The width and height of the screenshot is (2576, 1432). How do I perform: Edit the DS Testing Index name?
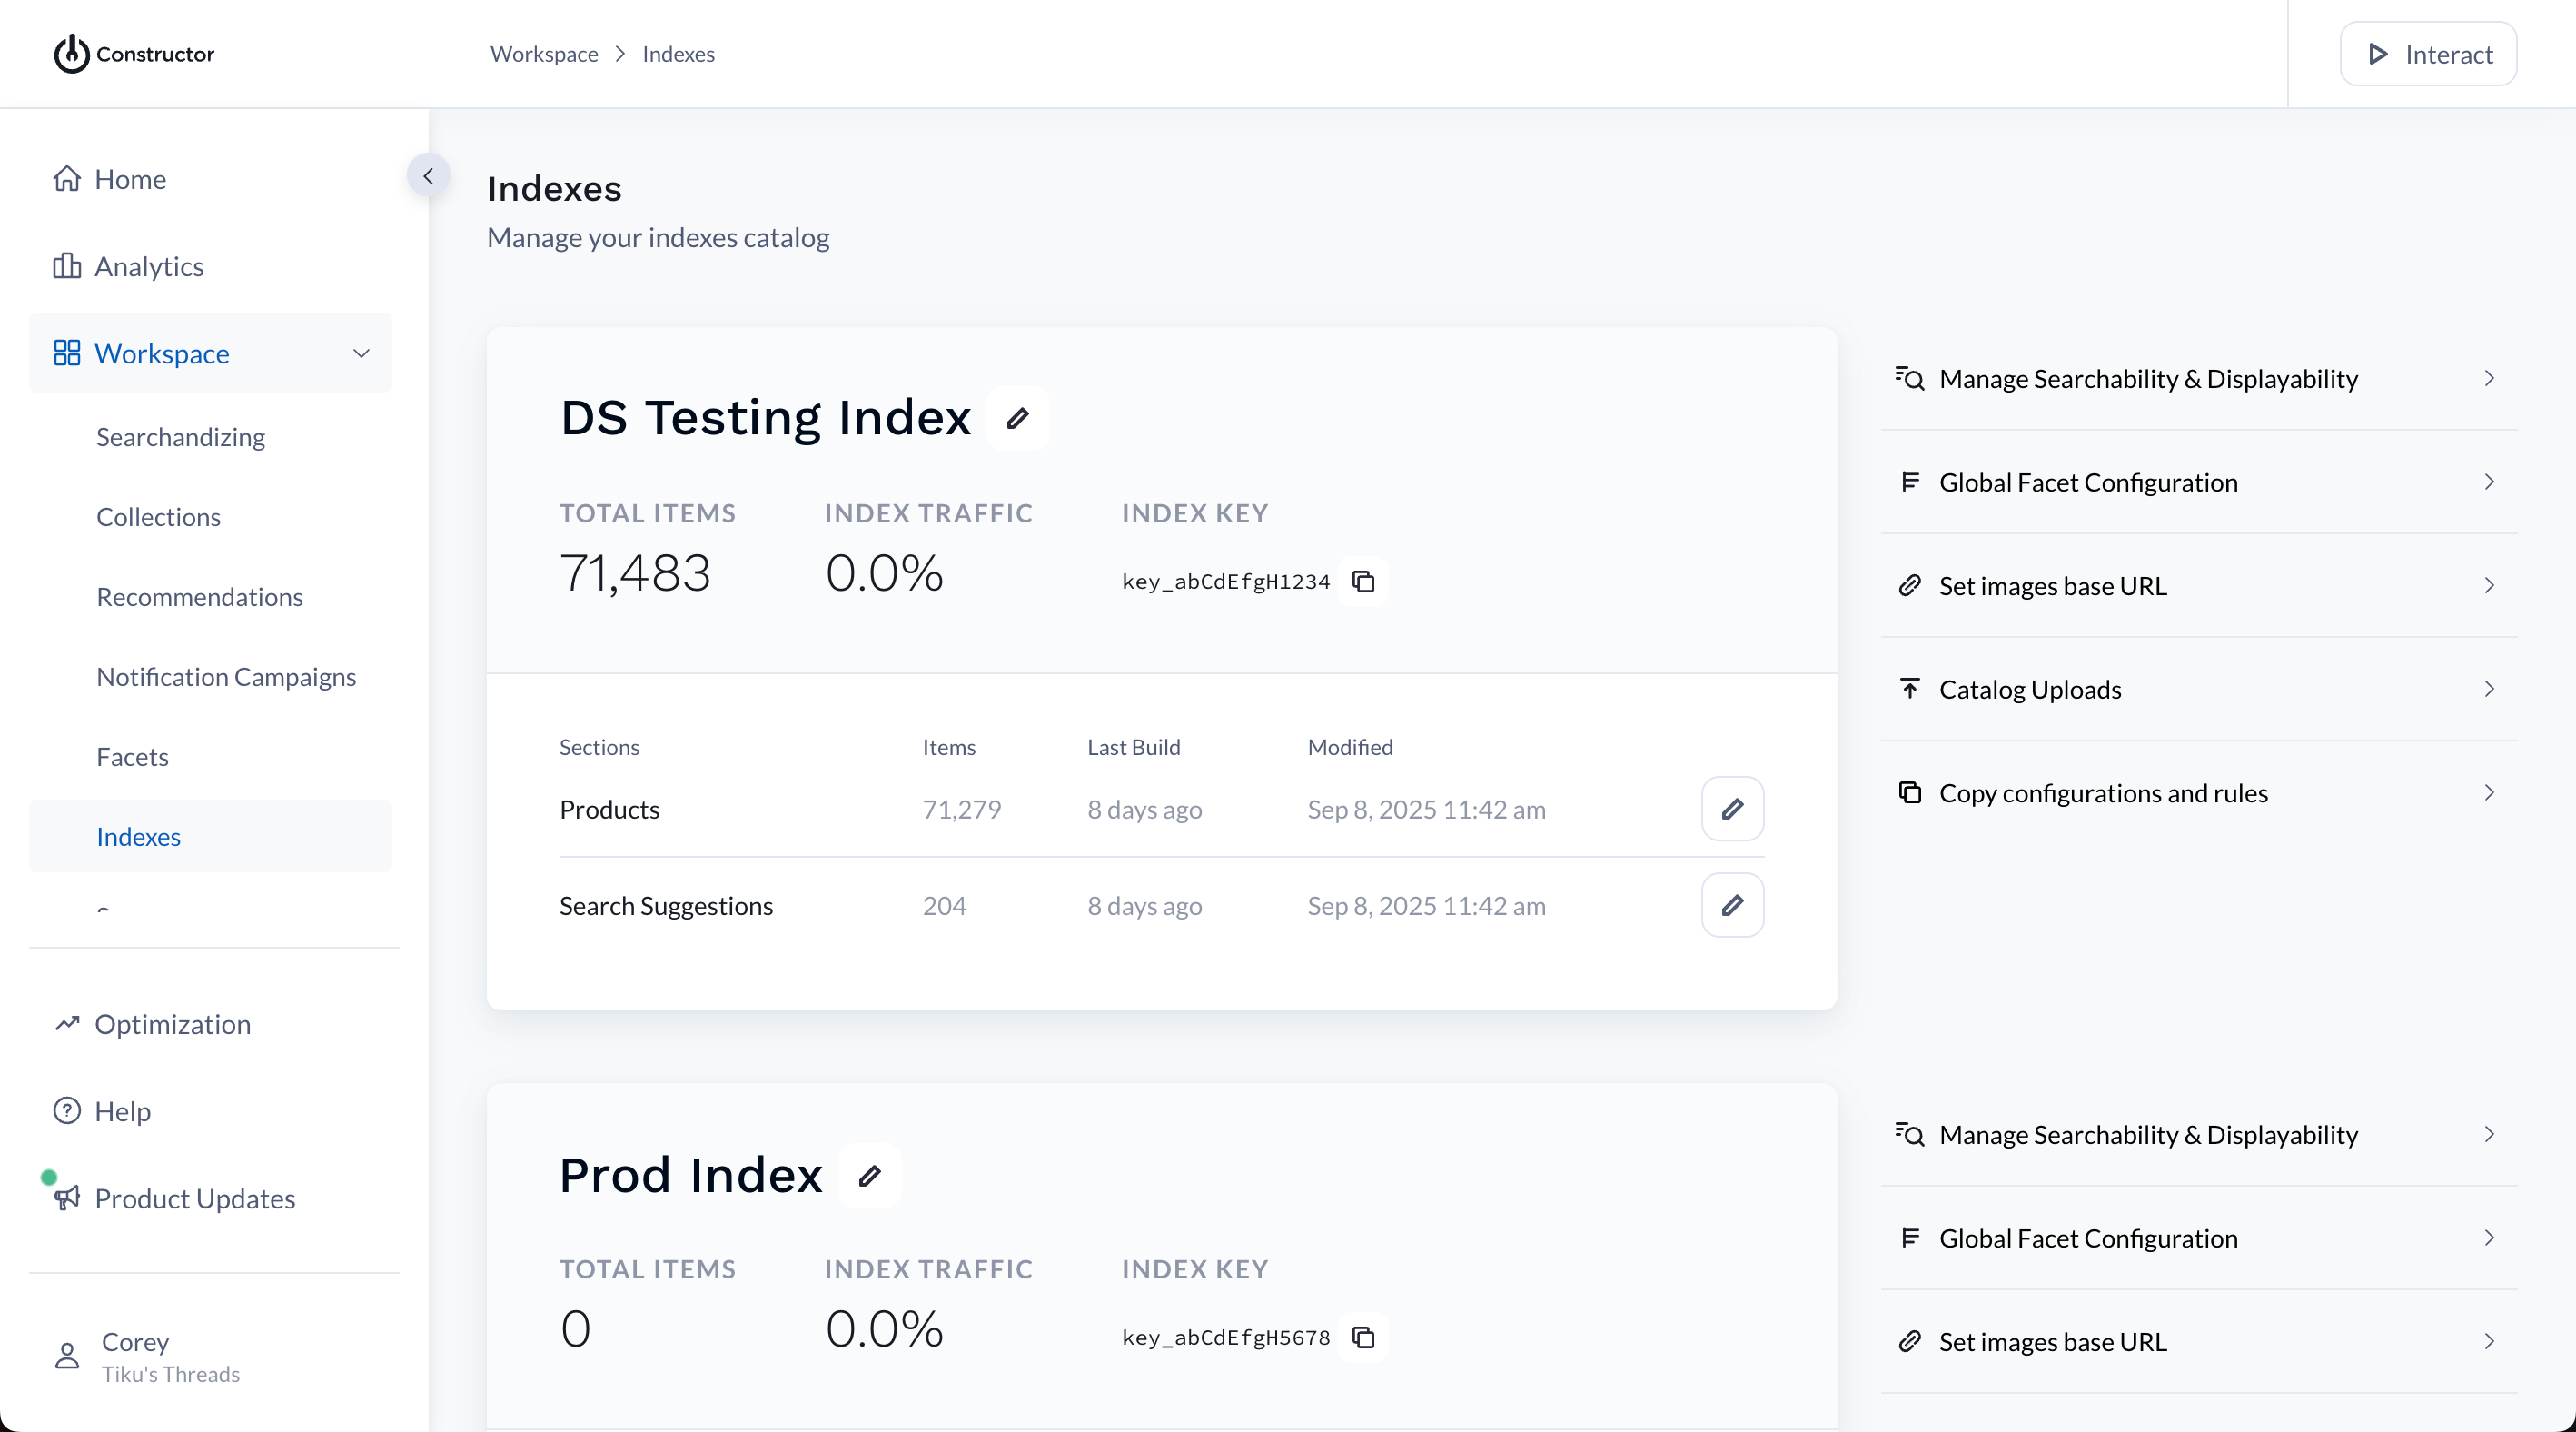(x=1018, y=418)
